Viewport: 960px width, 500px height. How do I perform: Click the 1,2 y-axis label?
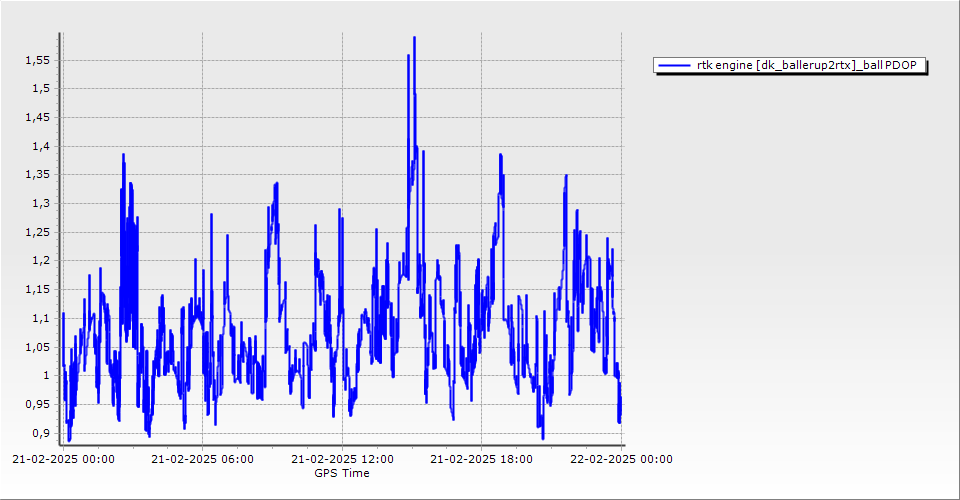(x=41, y=260)
